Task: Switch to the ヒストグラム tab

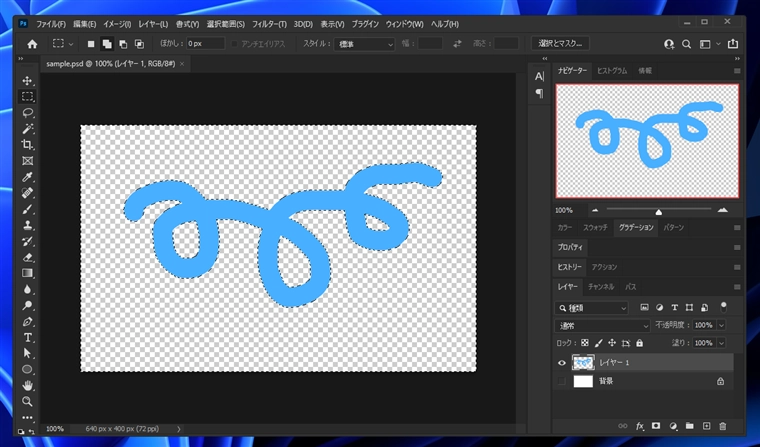Action: coord(612,71)
